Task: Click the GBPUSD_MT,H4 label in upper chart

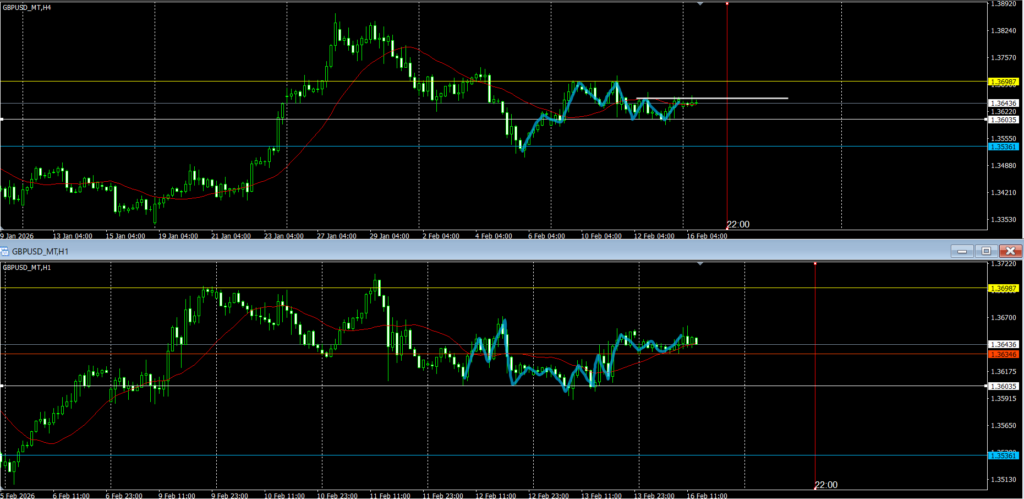Action: [28, 6]
